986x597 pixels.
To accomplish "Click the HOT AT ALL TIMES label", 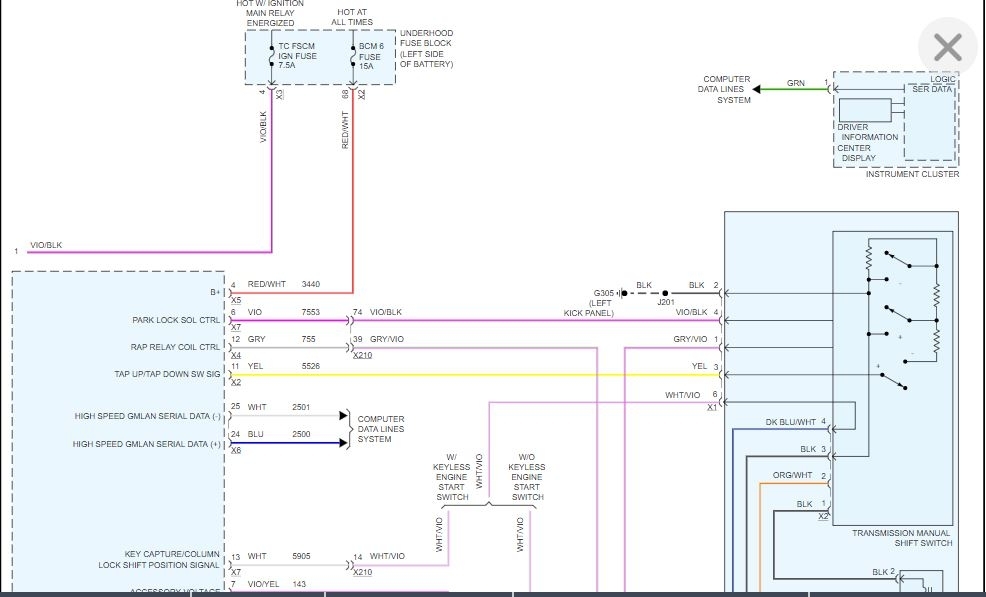I will click(352, 17).
